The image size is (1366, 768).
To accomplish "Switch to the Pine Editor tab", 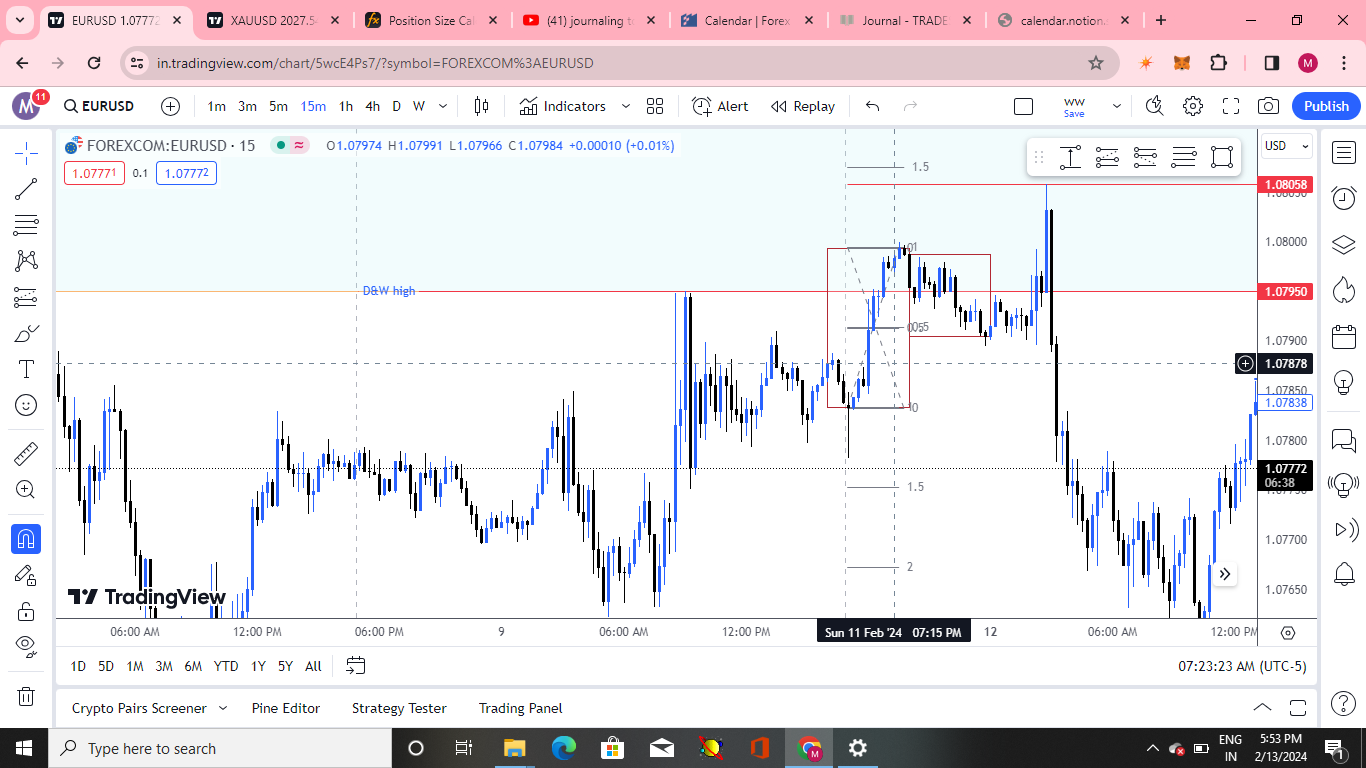I will [x=286, y=708].
